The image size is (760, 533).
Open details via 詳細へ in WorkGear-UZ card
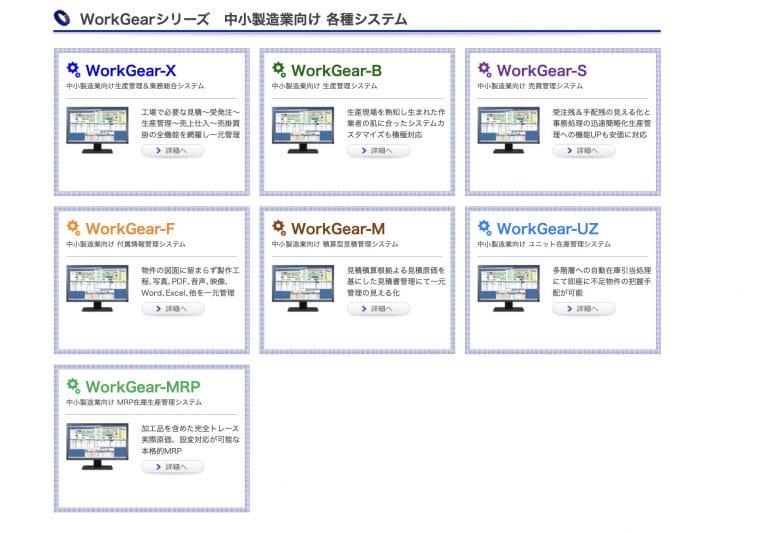click(584, 309)
